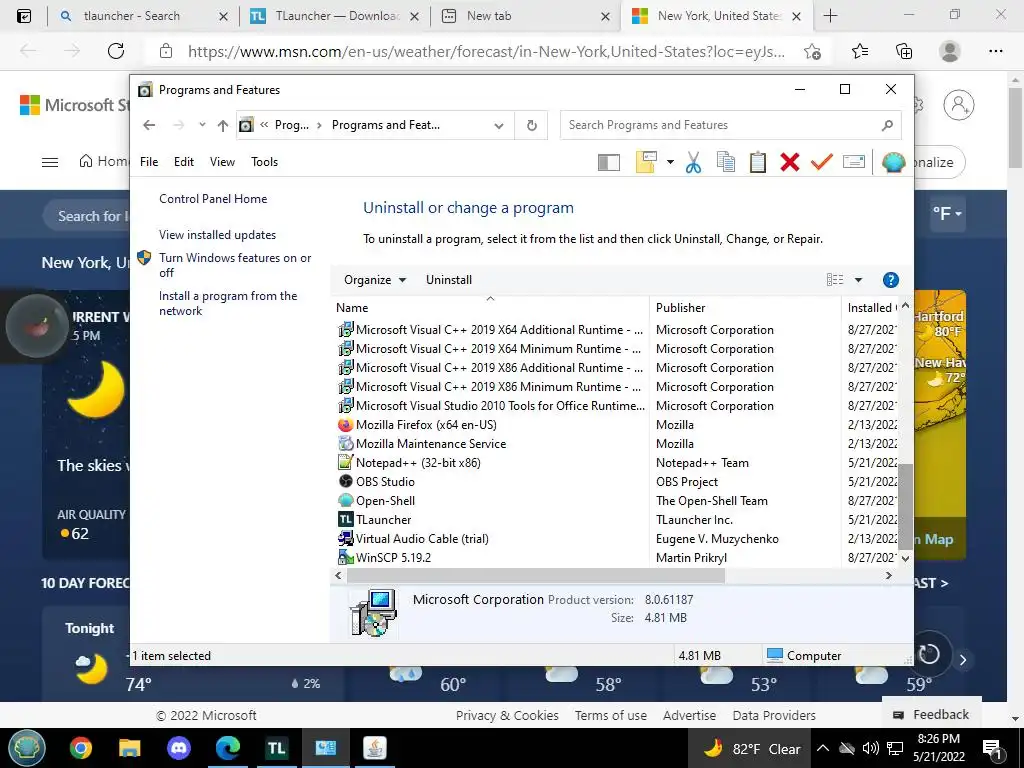Sort by Name column header
The height and width of the screenshot is (768, 1024).
[x=490, y=308]
